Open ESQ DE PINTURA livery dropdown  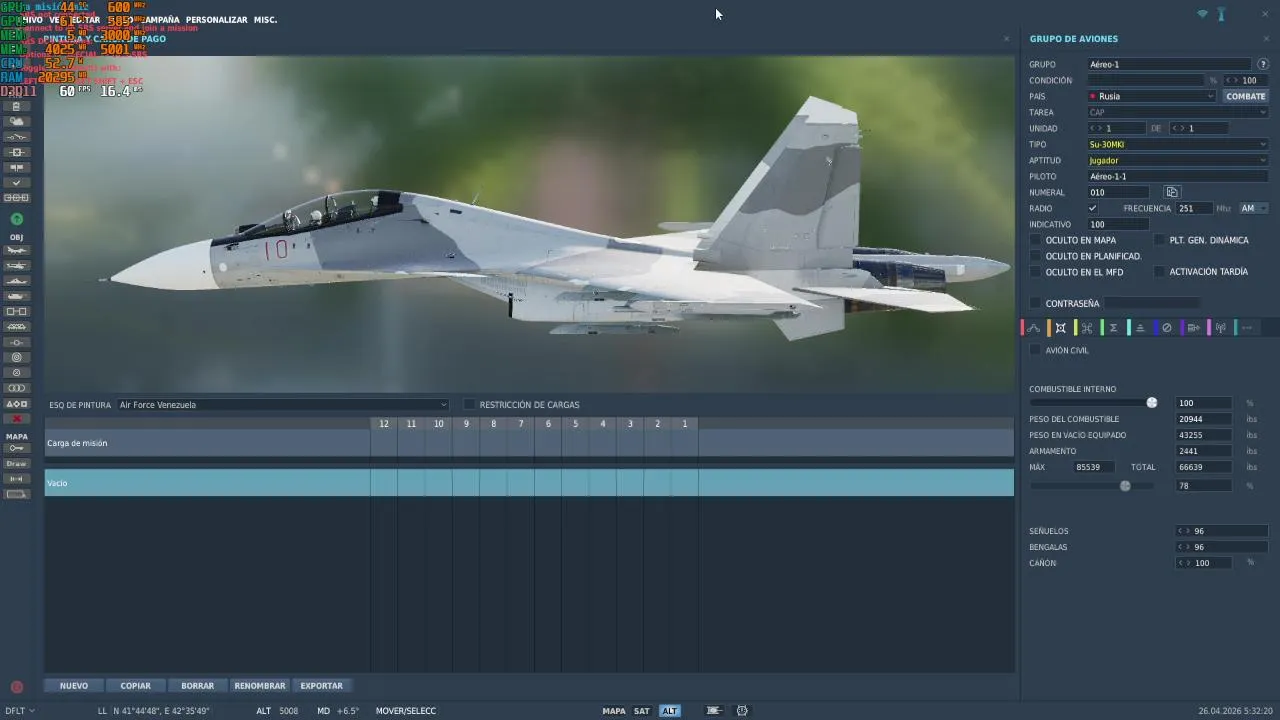(282, 405)
